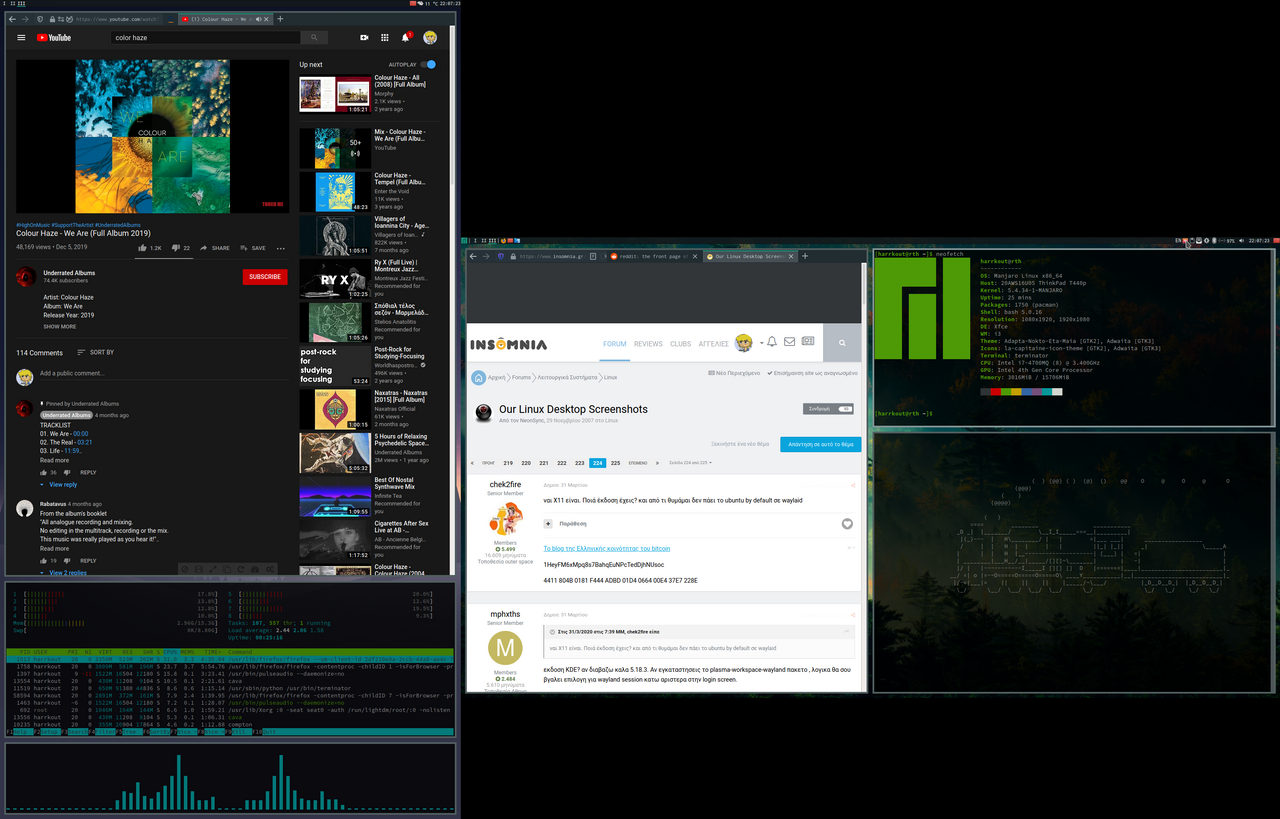Expand View reply under pinned comment
Screen dimensions: 1280x819
pyautogui.click(x=59, y=484)
